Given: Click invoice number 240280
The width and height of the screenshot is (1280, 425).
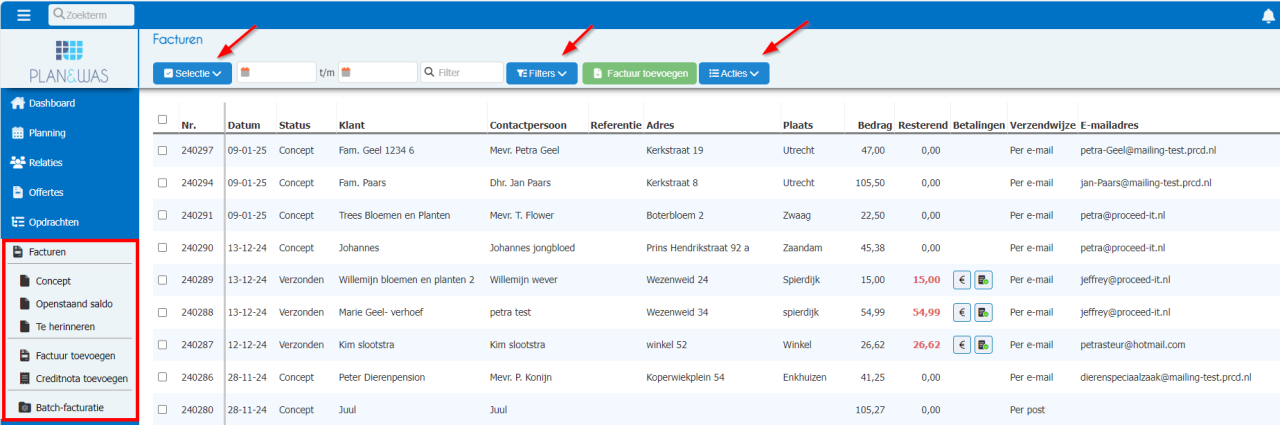Looking at the screenshot, I should point(197,410).
